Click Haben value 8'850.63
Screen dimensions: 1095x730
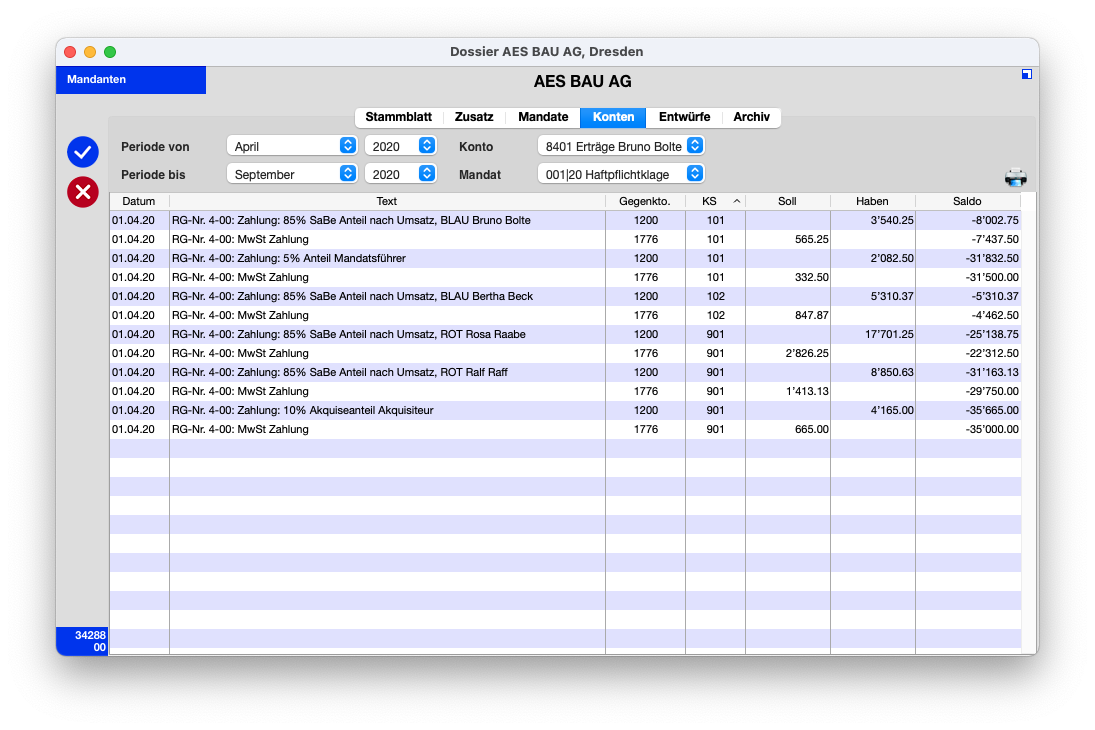(x=892, y=372)
